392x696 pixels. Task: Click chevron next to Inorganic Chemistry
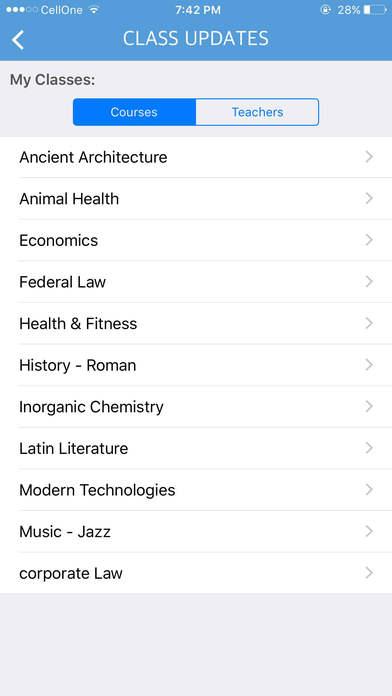point(369,407)
